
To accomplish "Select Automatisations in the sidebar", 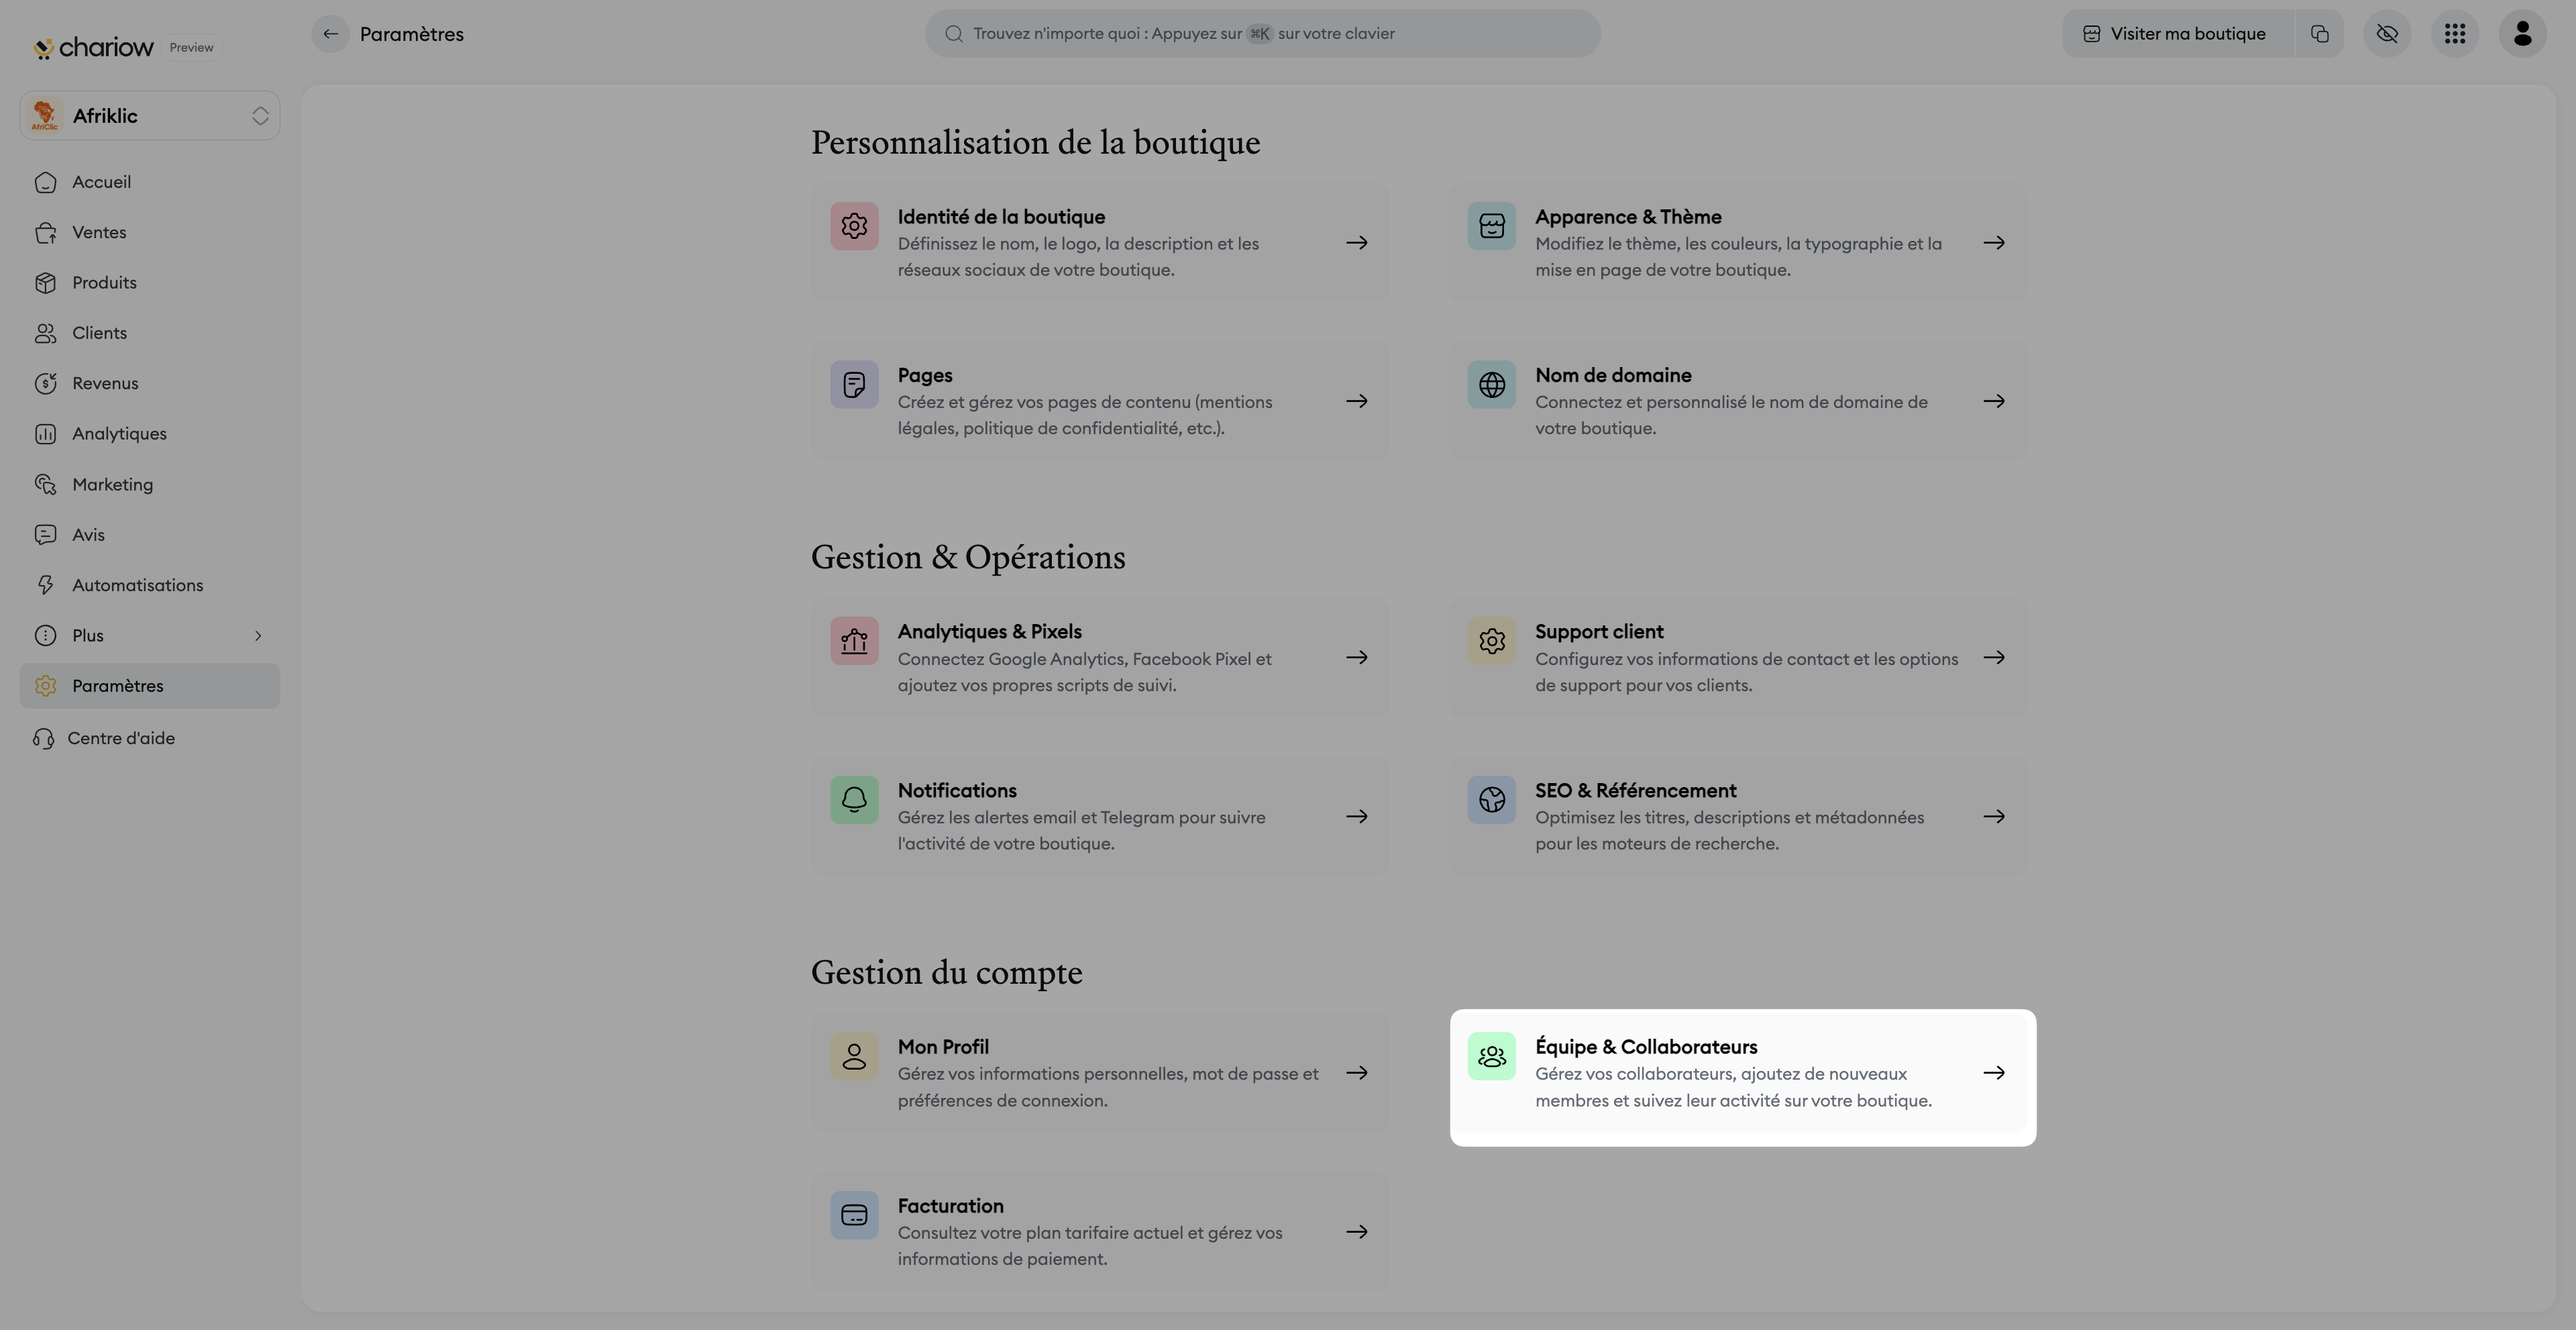I will tap(137, 586).
